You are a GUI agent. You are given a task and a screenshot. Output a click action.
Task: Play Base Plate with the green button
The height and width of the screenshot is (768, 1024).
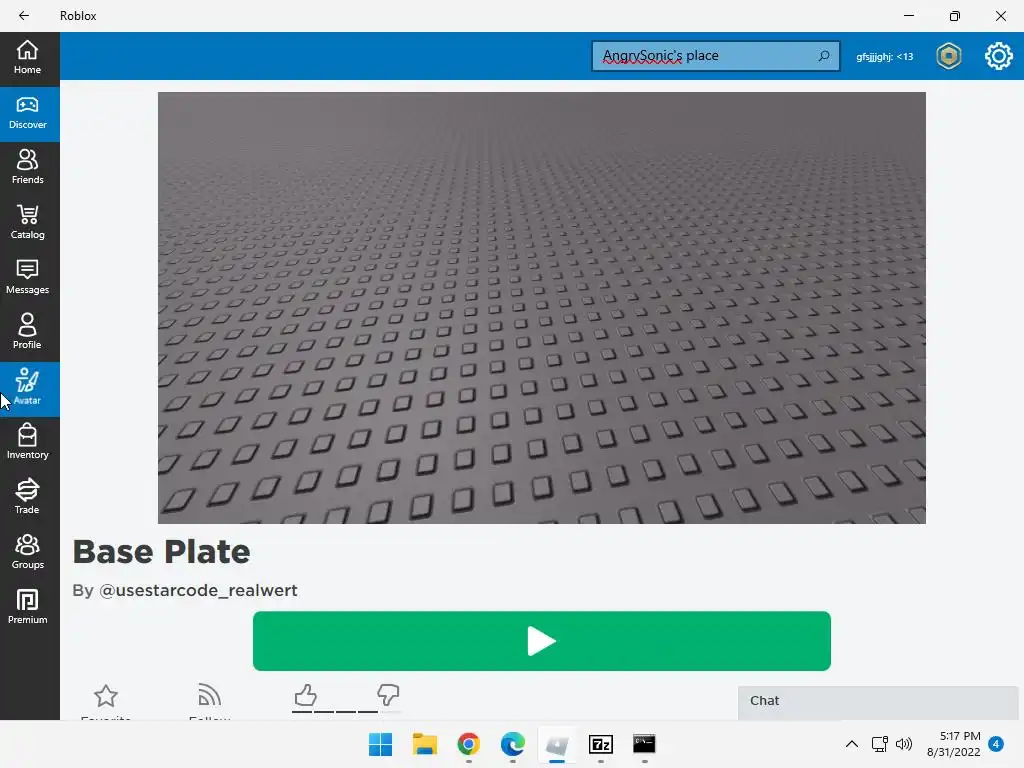[x=541, y=641]
